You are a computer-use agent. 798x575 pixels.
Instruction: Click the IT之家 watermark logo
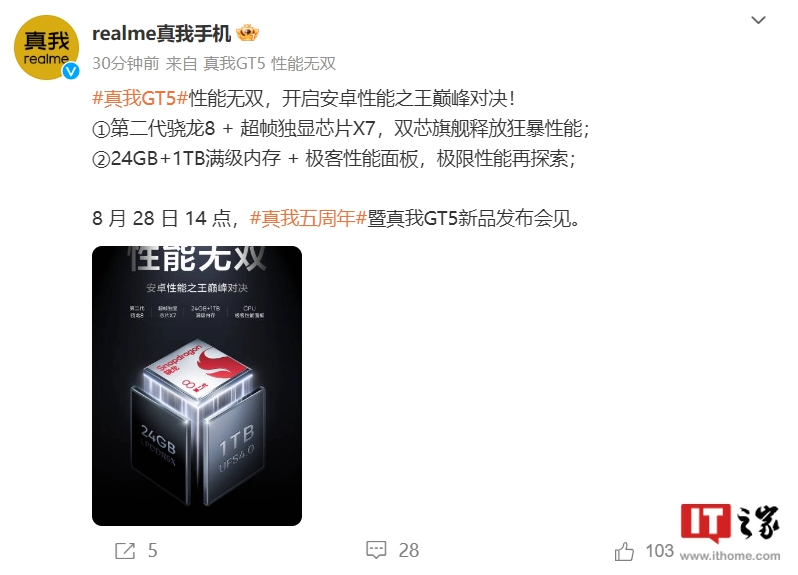point(730,523)
